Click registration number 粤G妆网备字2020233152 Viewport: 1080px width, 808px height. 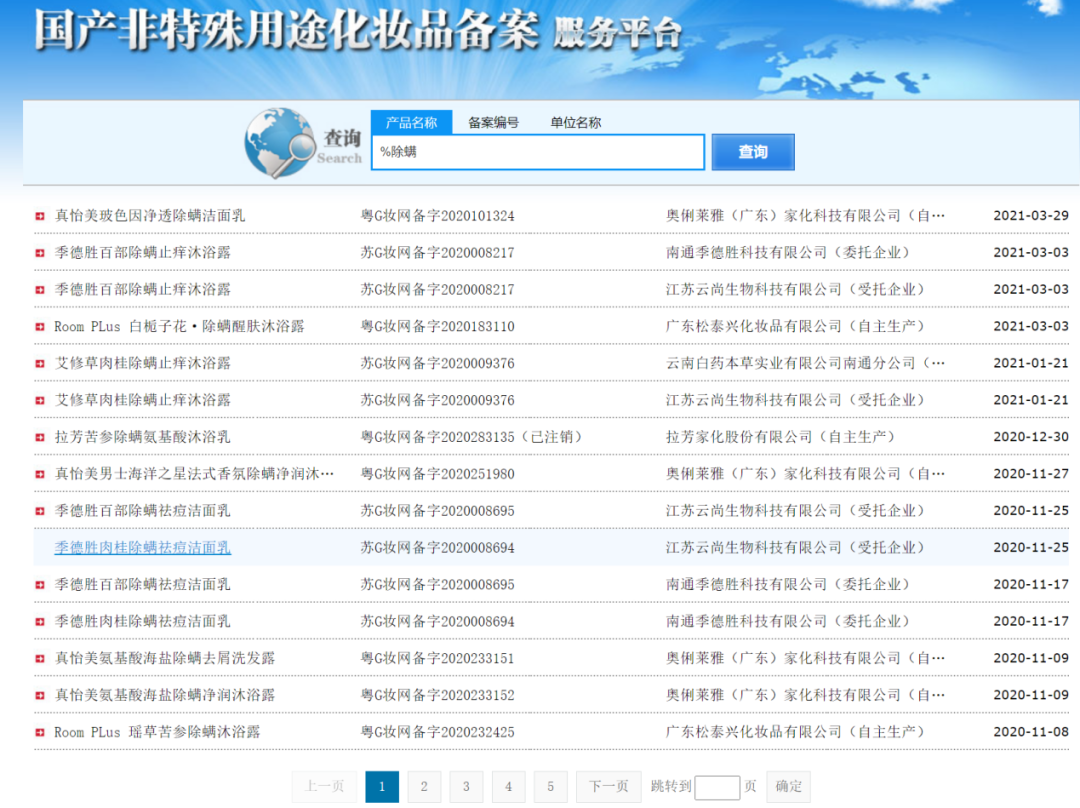(437, 695)
